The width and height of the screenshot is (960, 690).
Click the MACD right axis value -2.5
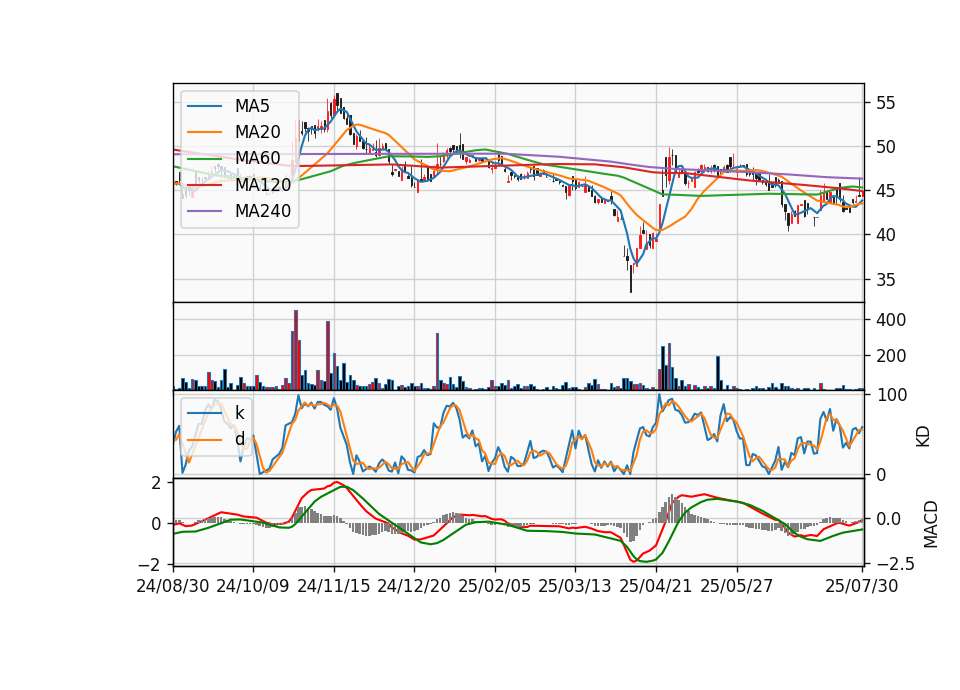896,563
